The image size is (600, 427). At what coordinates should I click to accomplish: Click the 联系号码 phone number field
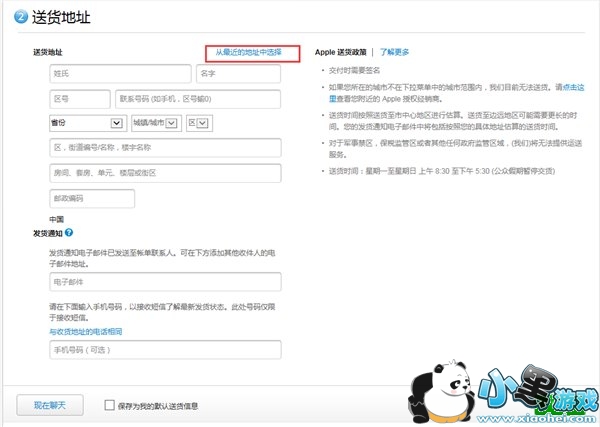tap(198, 99)
